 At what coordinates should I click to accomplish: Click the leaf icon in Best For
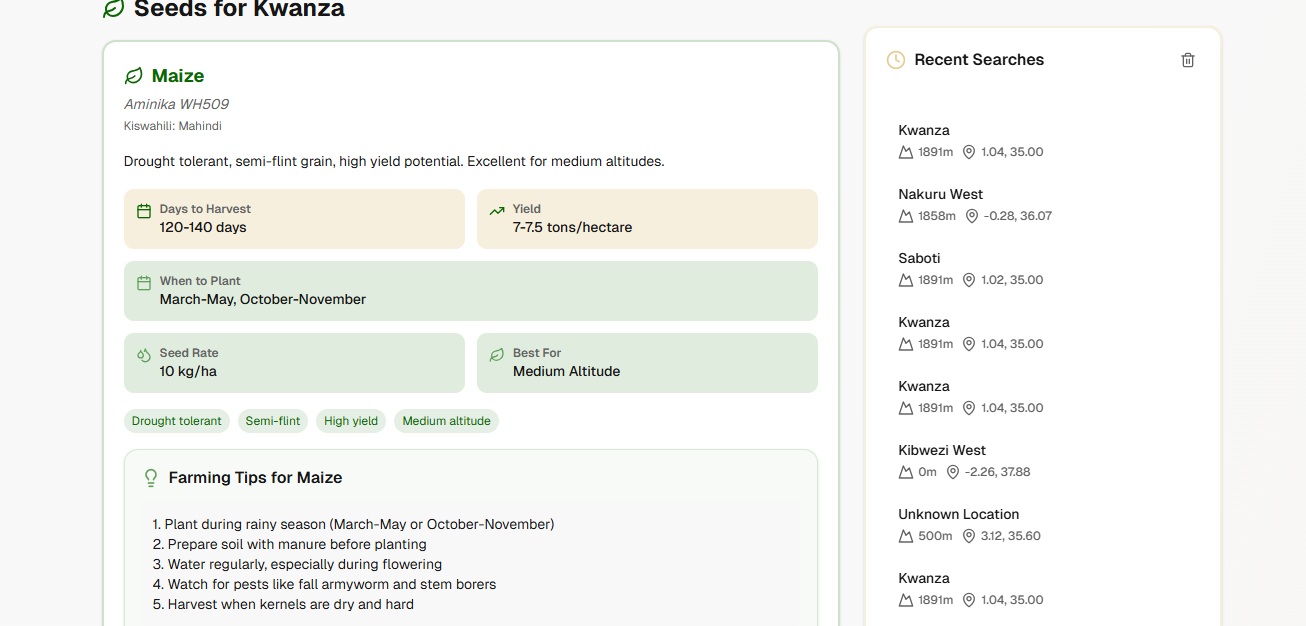497,355
